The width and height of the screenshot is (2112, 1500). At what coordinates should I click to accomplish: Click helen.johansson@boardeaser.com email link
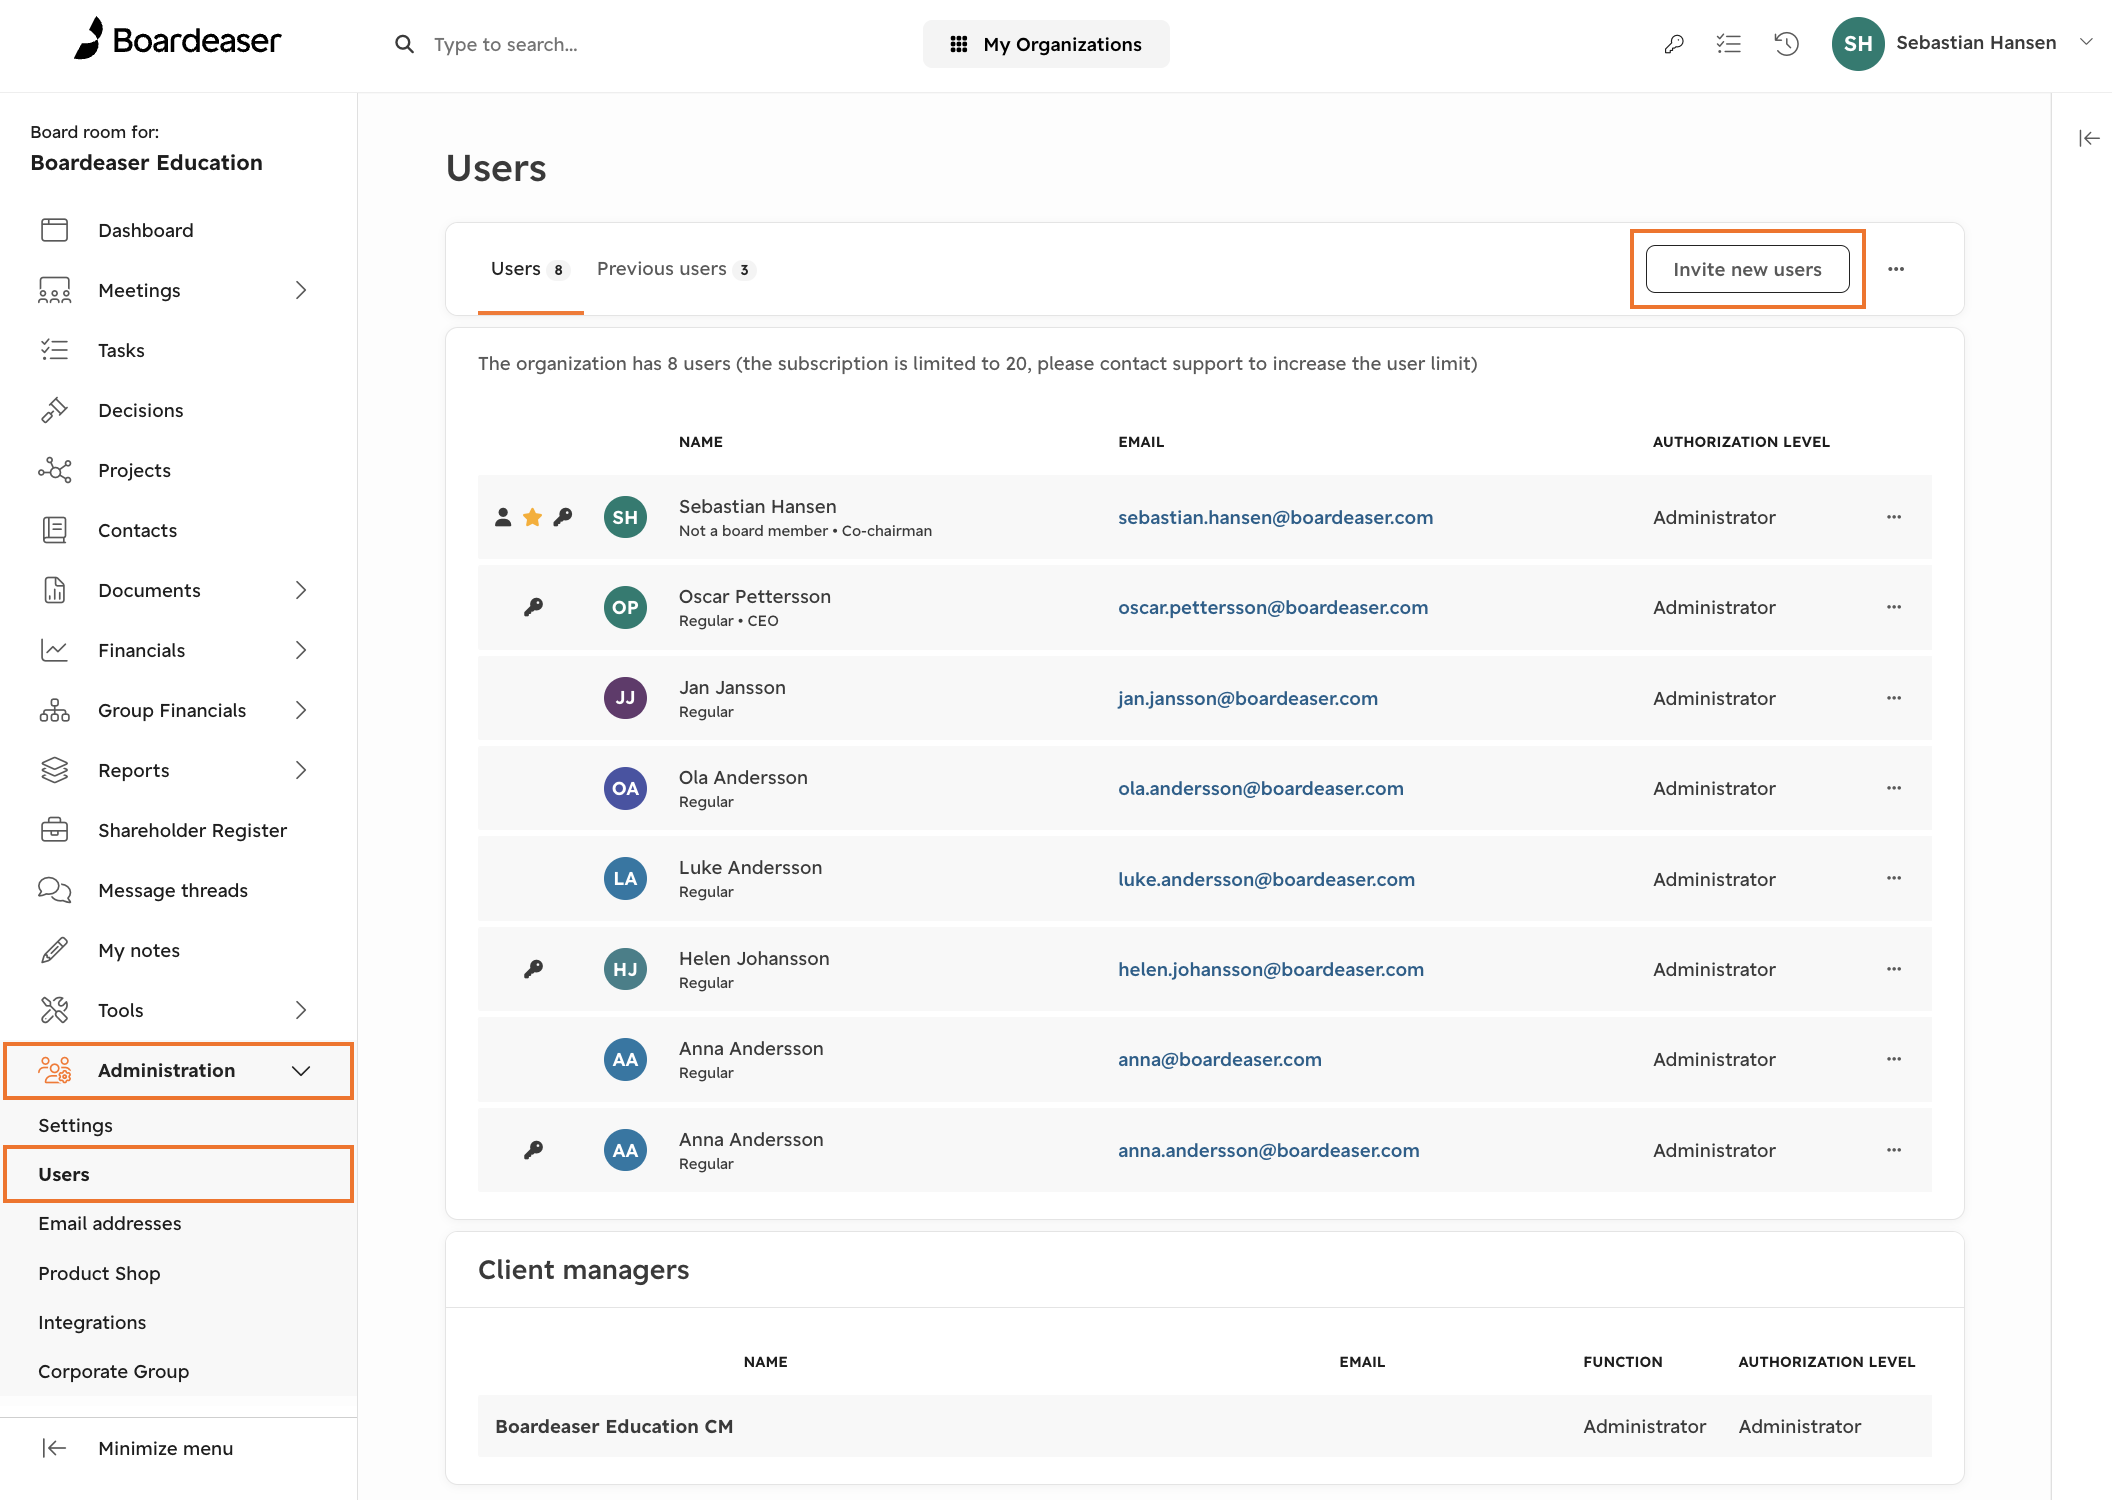point(1271,969)
